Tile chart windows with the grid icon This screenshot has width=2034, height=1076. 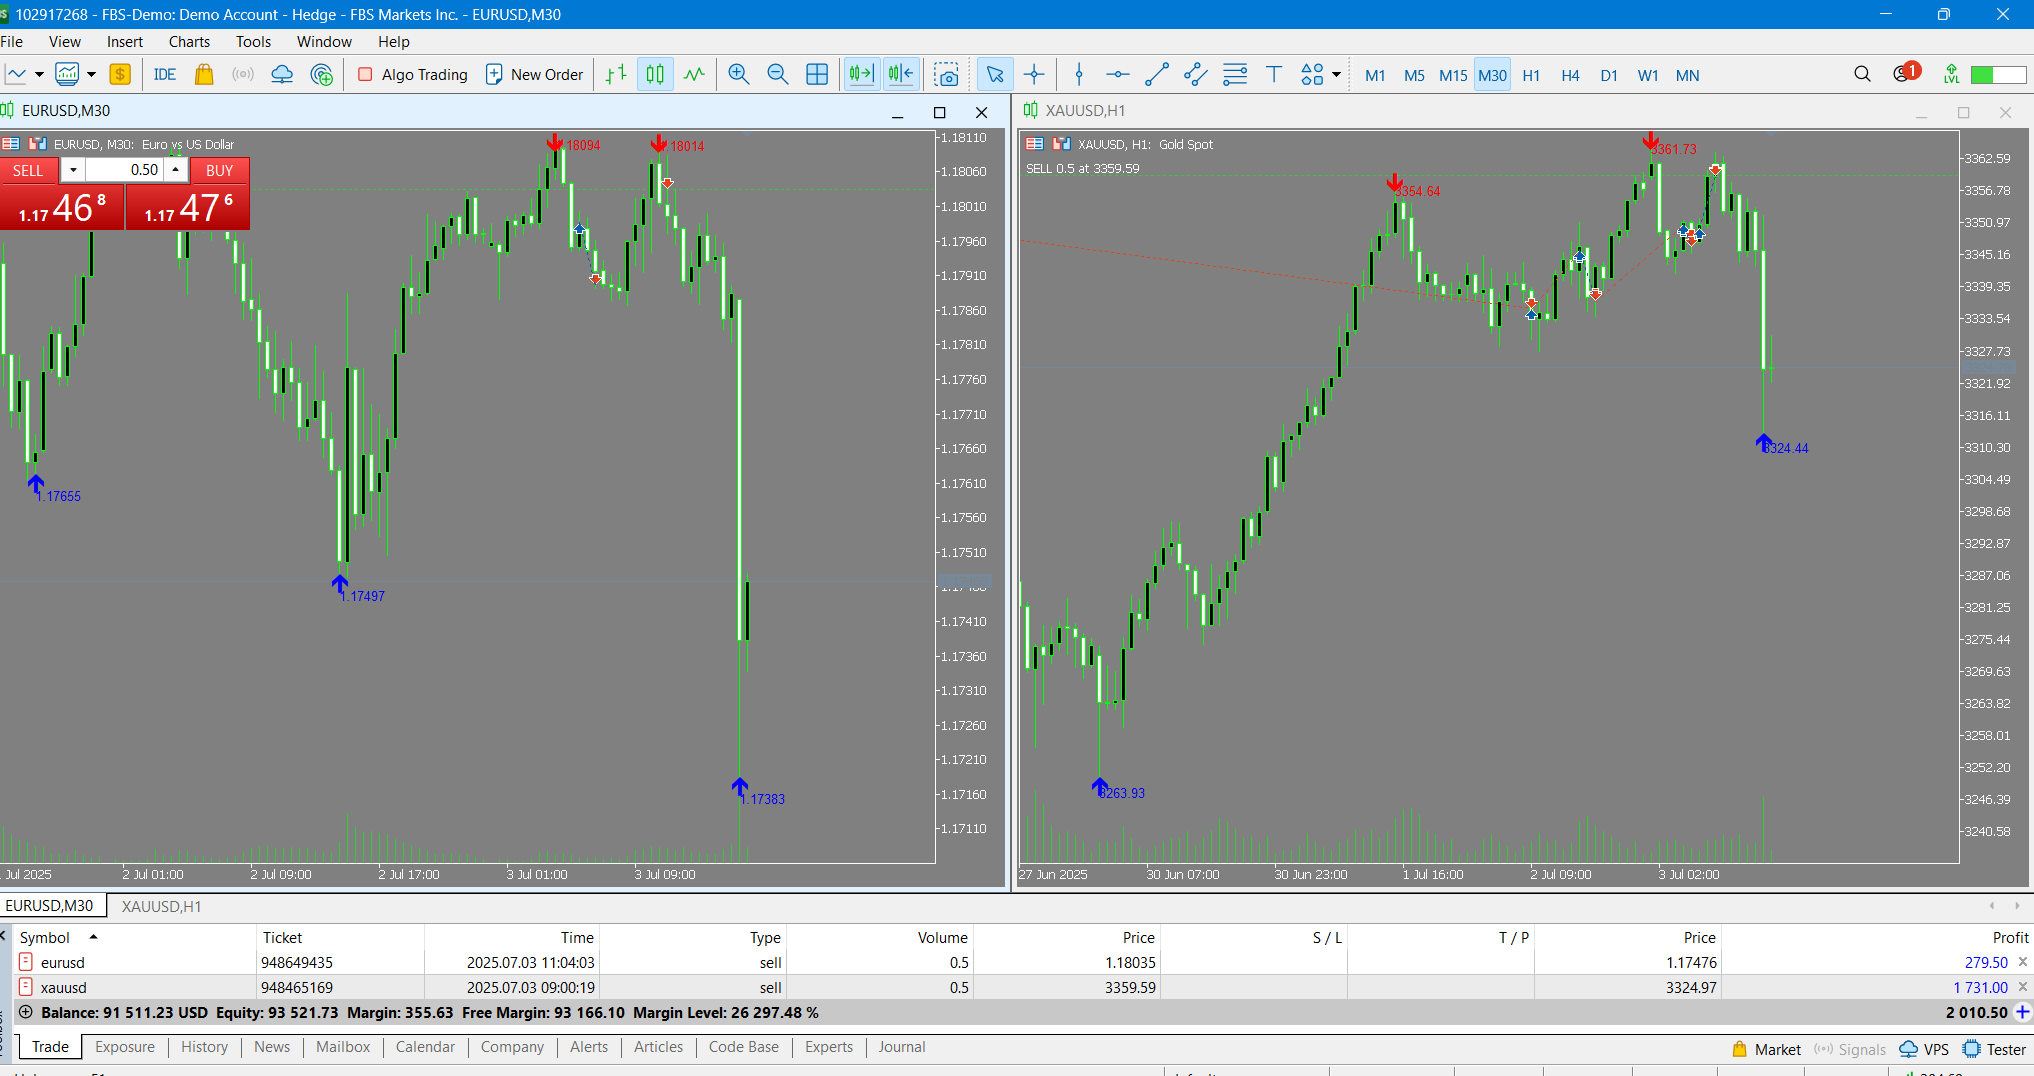point(817,75)
